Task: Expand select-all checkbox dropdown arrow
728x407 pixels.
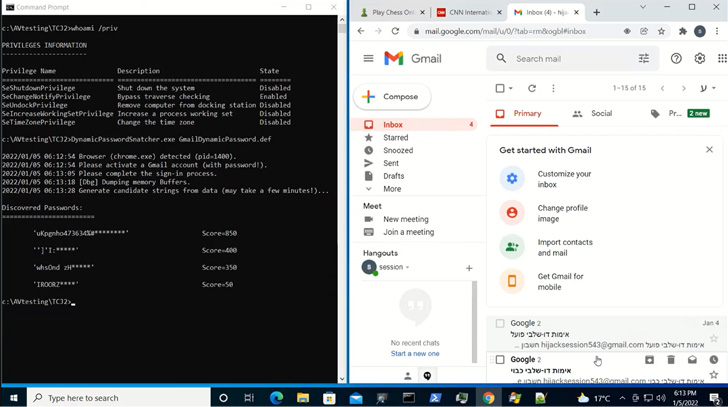Action: click(x=510, y=88)
